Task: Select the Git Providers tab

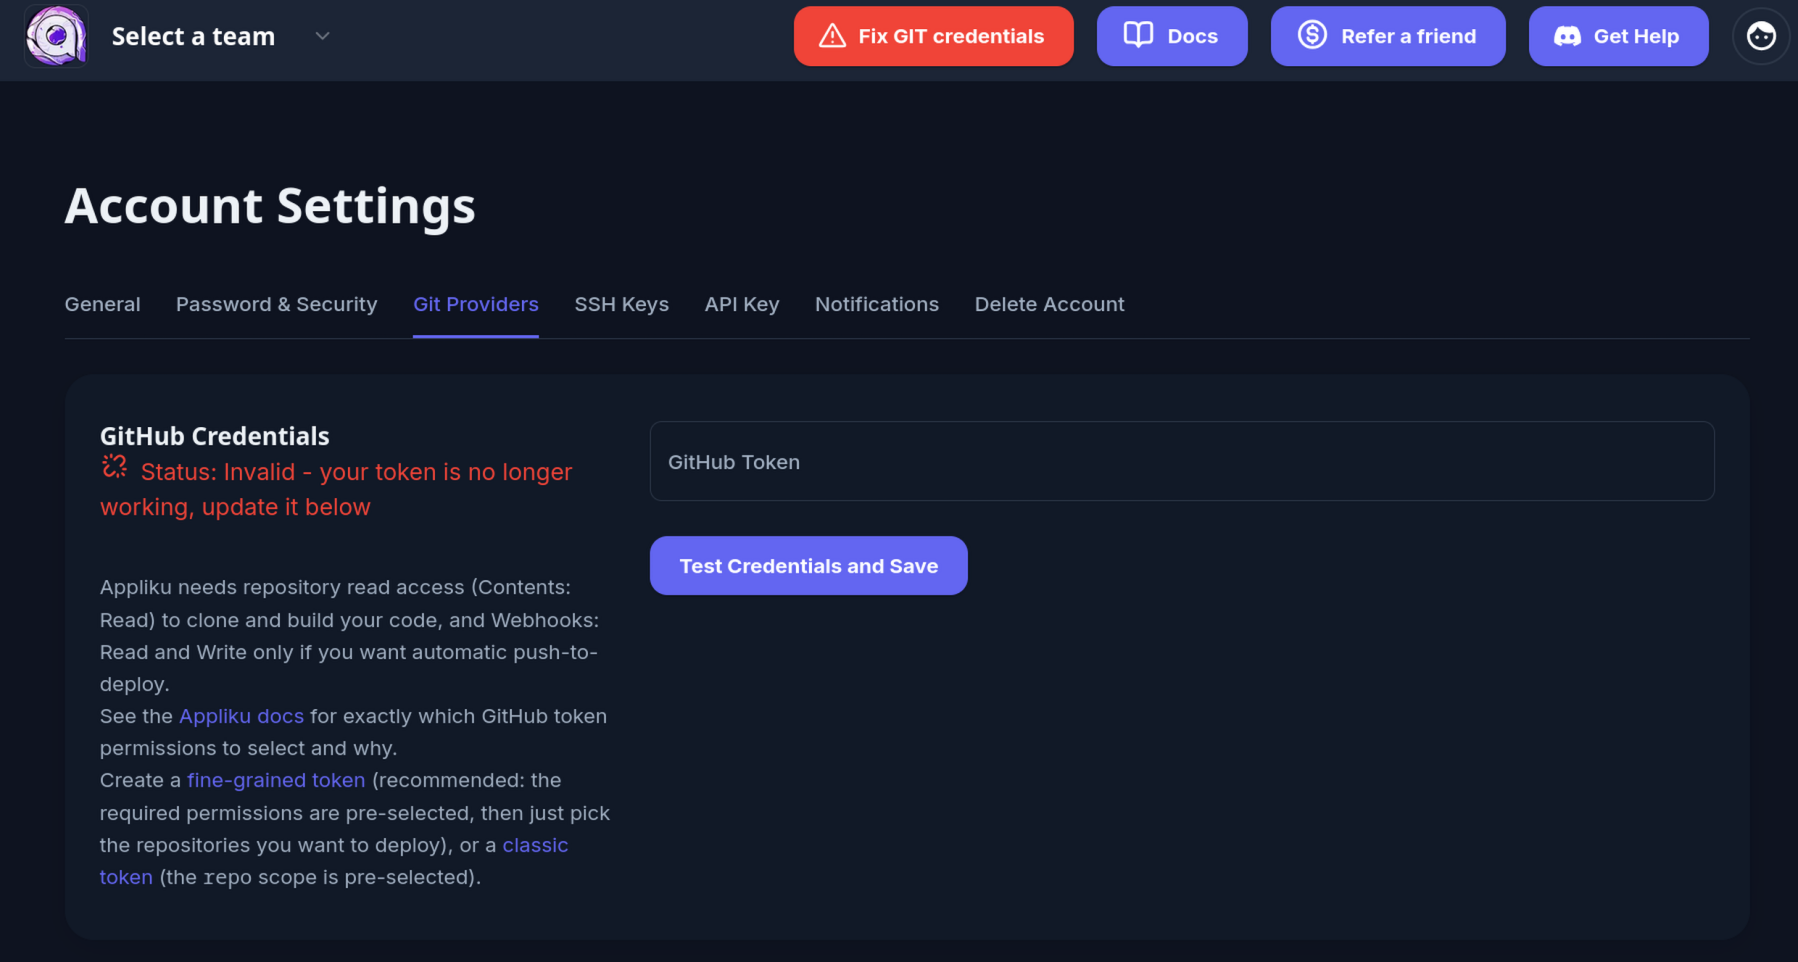Action: 476,304
